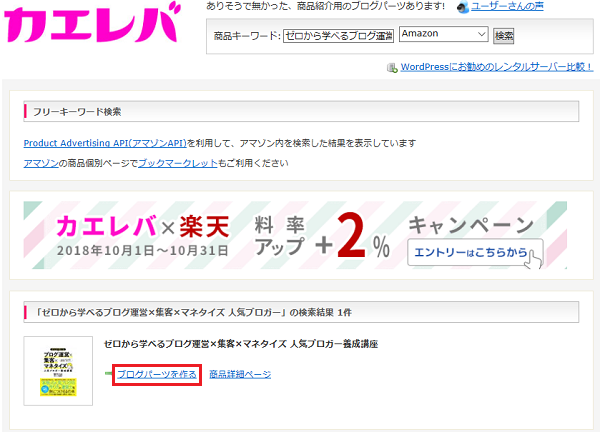Image resolution: width=600 pixels, height=432 pixels.
Task: Click the product title ゼロから学べるブログ運営×集客×マネタイズ
Action: (241, 344)
